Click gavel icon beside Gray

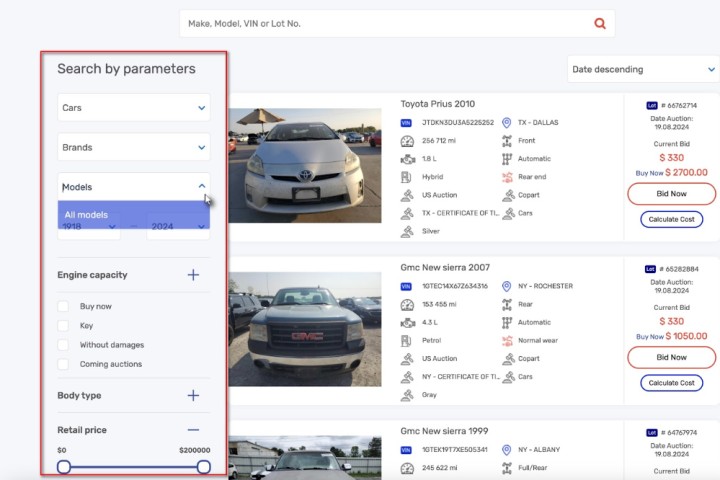407,395
